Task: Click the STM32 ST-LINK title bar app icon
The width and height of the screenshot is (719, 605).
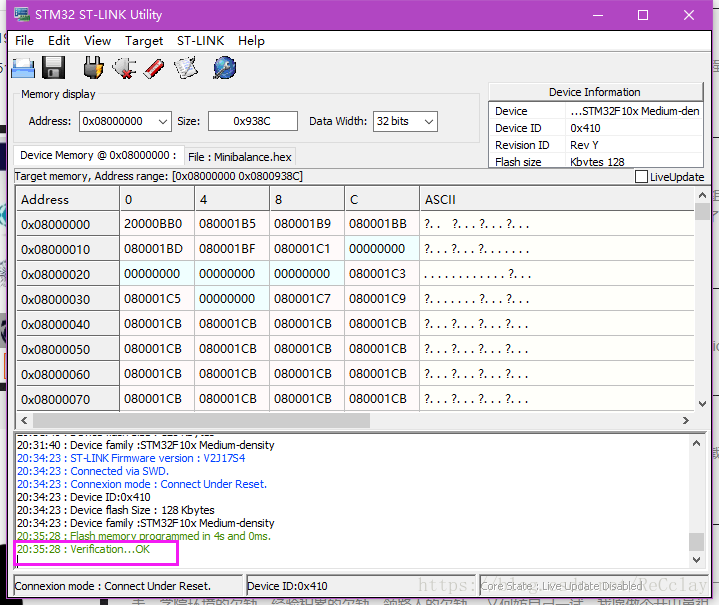Action: [22, 15]
